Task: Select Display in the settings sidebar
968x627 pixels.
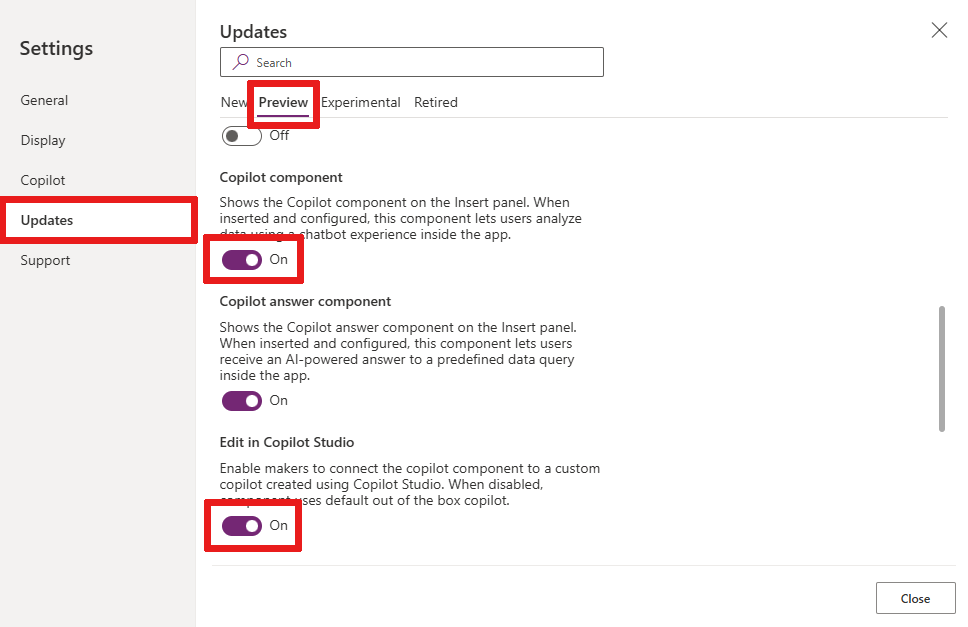Action: [x=42, y=140]
